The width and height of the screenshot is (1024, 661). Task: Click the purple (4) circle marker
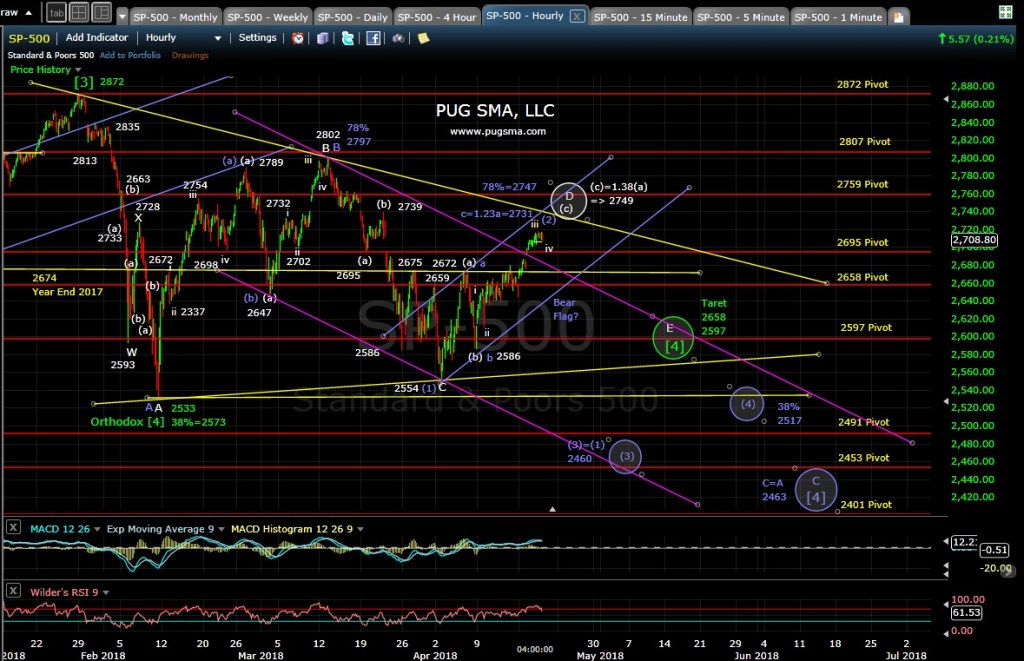(x=747, y=404)
